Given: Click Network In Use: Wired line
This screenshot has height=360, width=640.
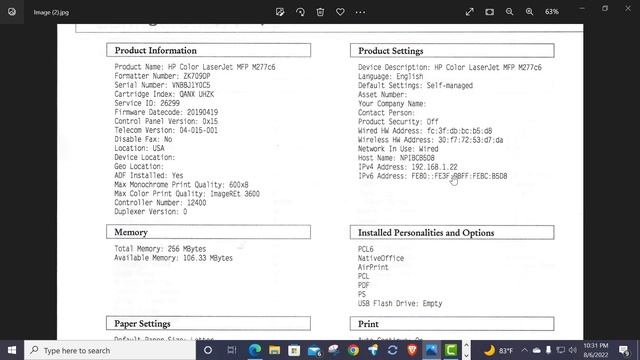Looking at the screenshot, I should [x=398, y=149].
